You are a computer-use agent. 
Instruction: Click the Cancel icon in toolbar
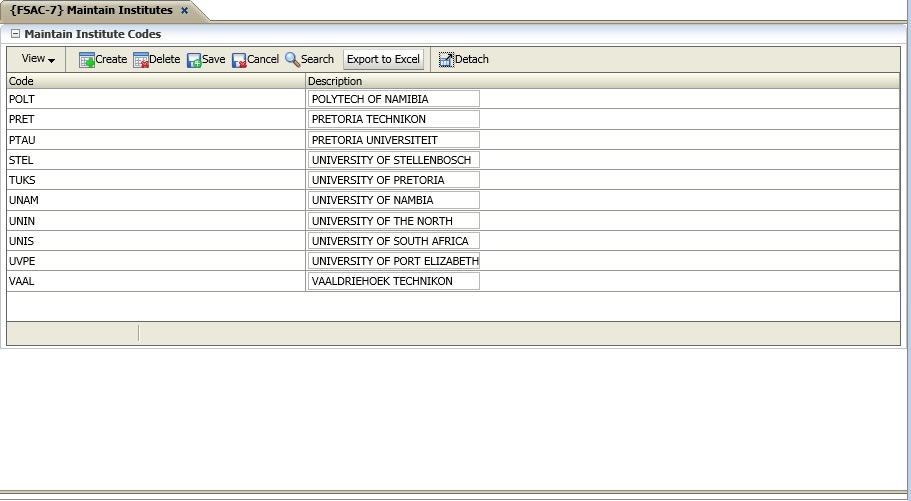[x=239, y=60]
